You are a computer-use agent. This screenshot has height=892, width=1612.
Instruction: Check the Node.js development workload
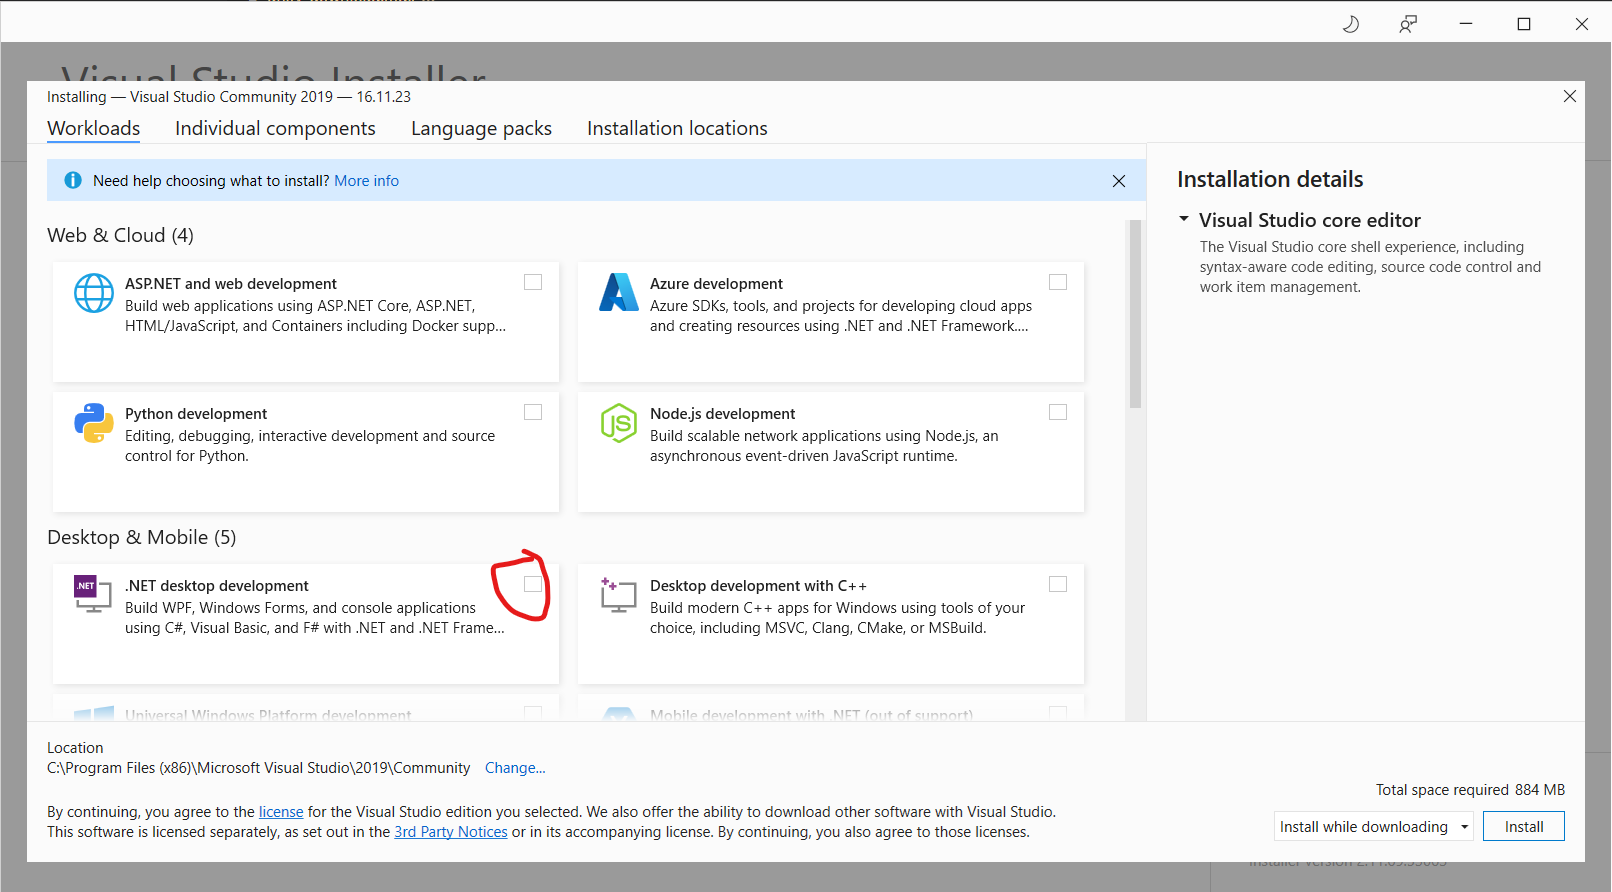(1058, 412)
